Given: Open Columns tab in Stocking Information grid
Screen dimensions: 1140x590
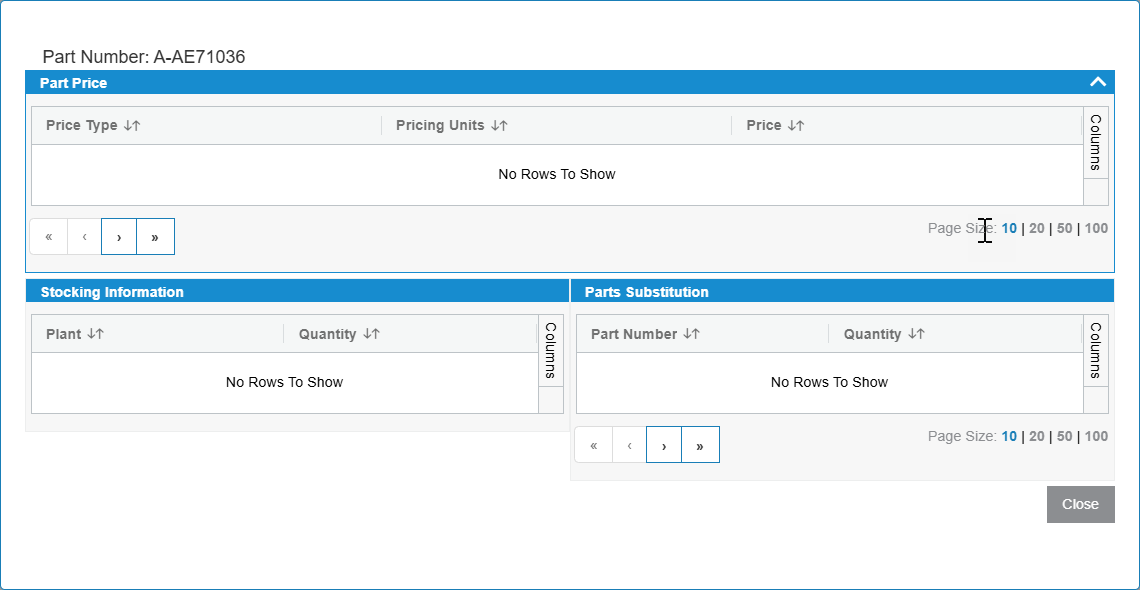Looking at the screenshot, I should (x=550, y=351).
